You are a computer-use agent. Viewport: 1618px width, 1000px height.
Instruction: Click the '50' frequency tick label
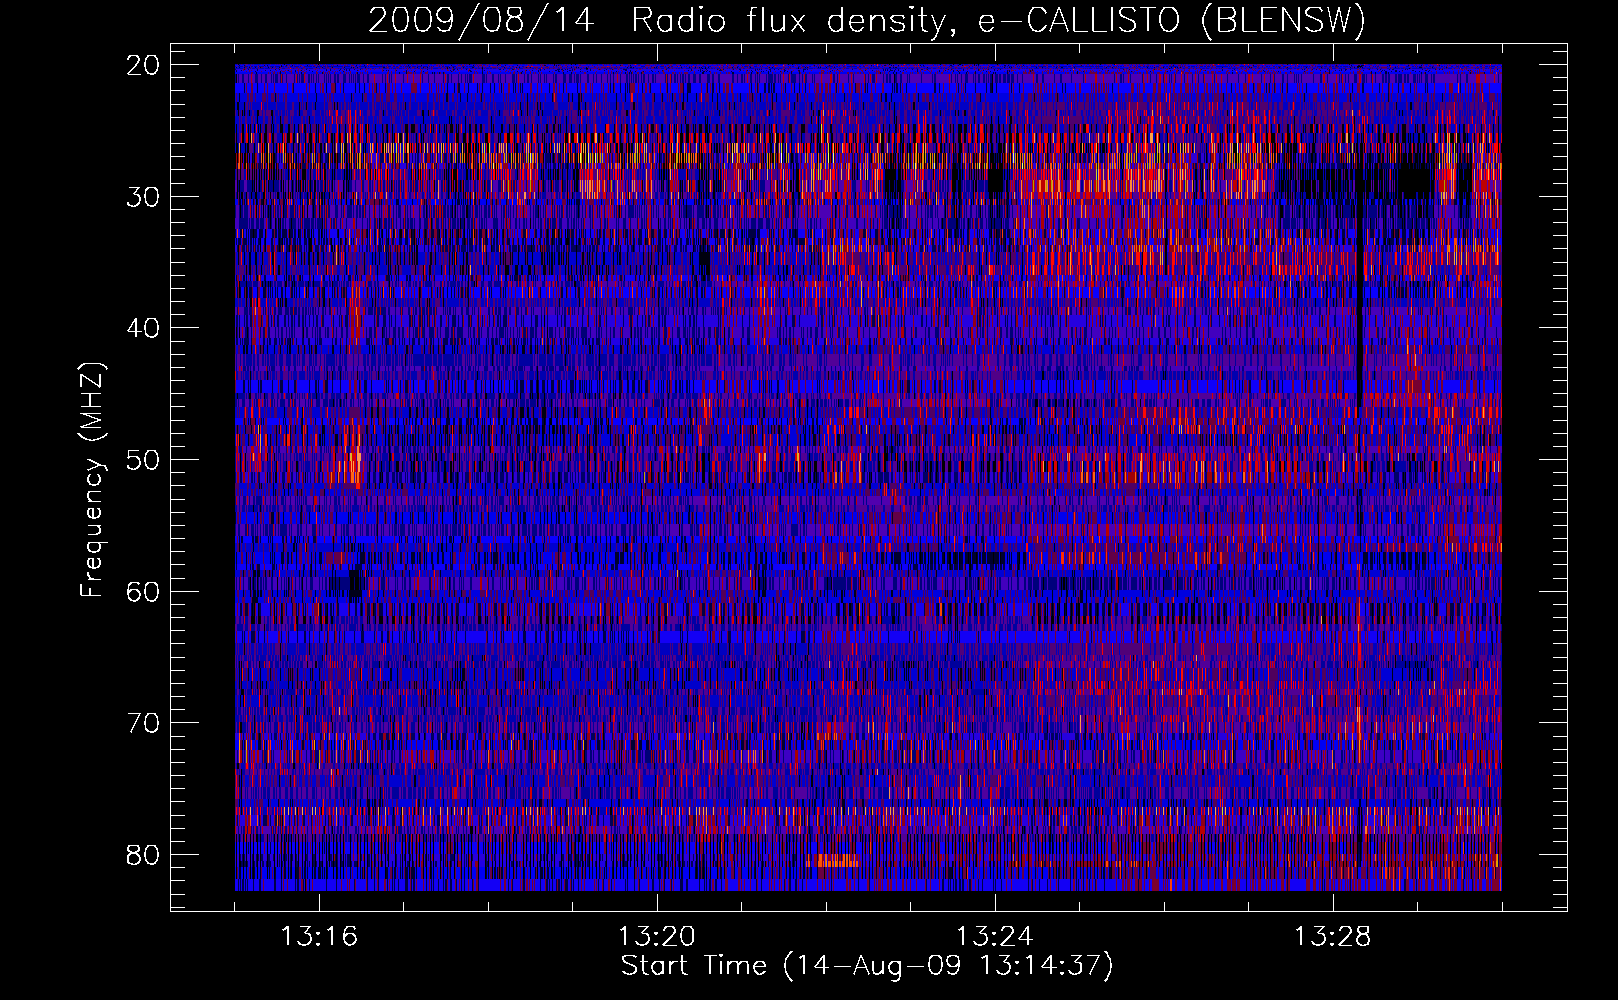143,460
